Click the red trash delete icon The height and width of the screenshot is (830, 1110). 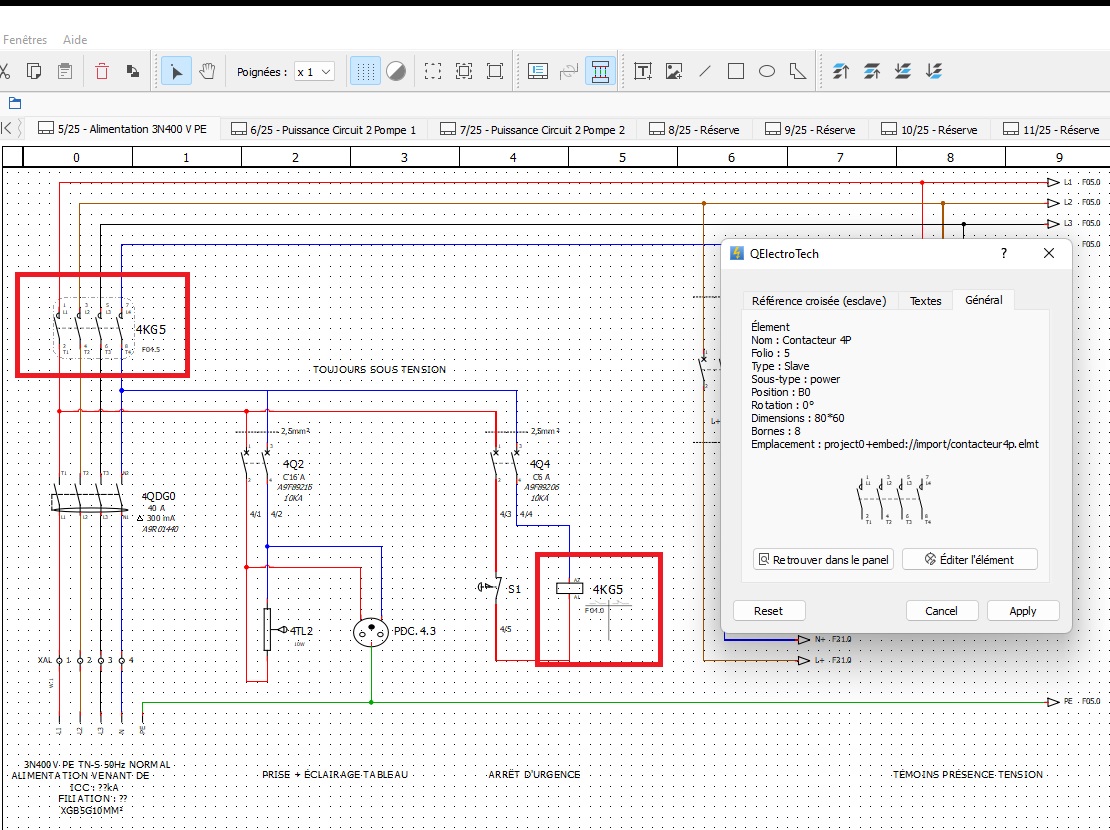point(102,72)
